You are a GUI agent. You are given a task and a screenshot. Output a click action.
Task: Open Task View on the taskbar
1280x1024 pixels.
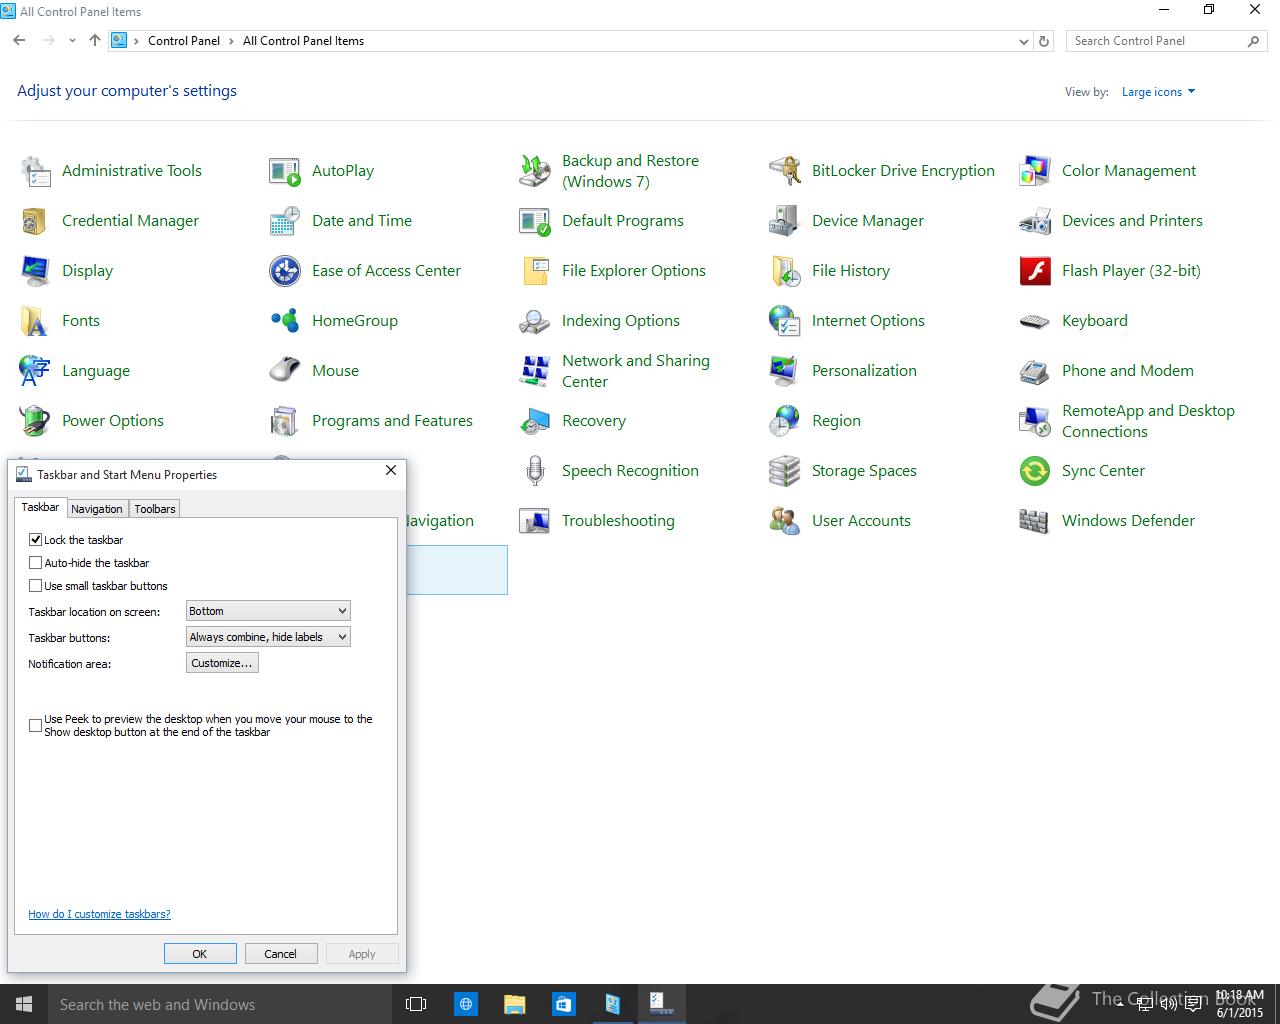point(416,1004)
